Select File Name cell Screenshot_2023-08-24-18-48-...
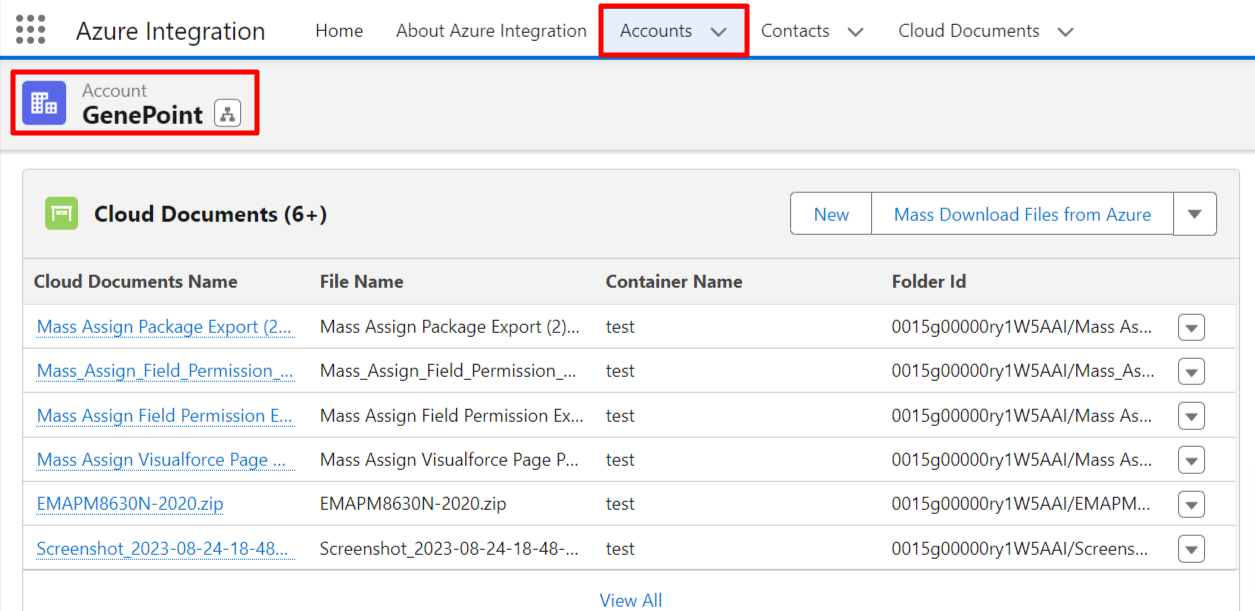Image resolution: width=1255 pixels, height=611 pixels. 449,548
